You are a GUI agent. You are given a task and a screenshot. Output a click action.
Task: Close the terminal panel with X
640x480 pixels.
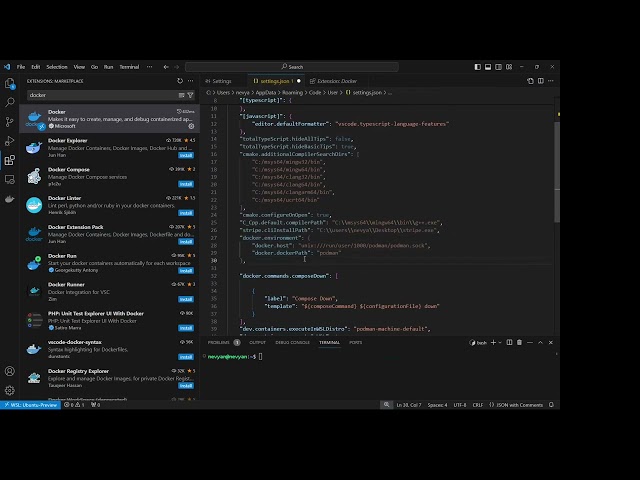pyautogui.click(x=551, y=342)
